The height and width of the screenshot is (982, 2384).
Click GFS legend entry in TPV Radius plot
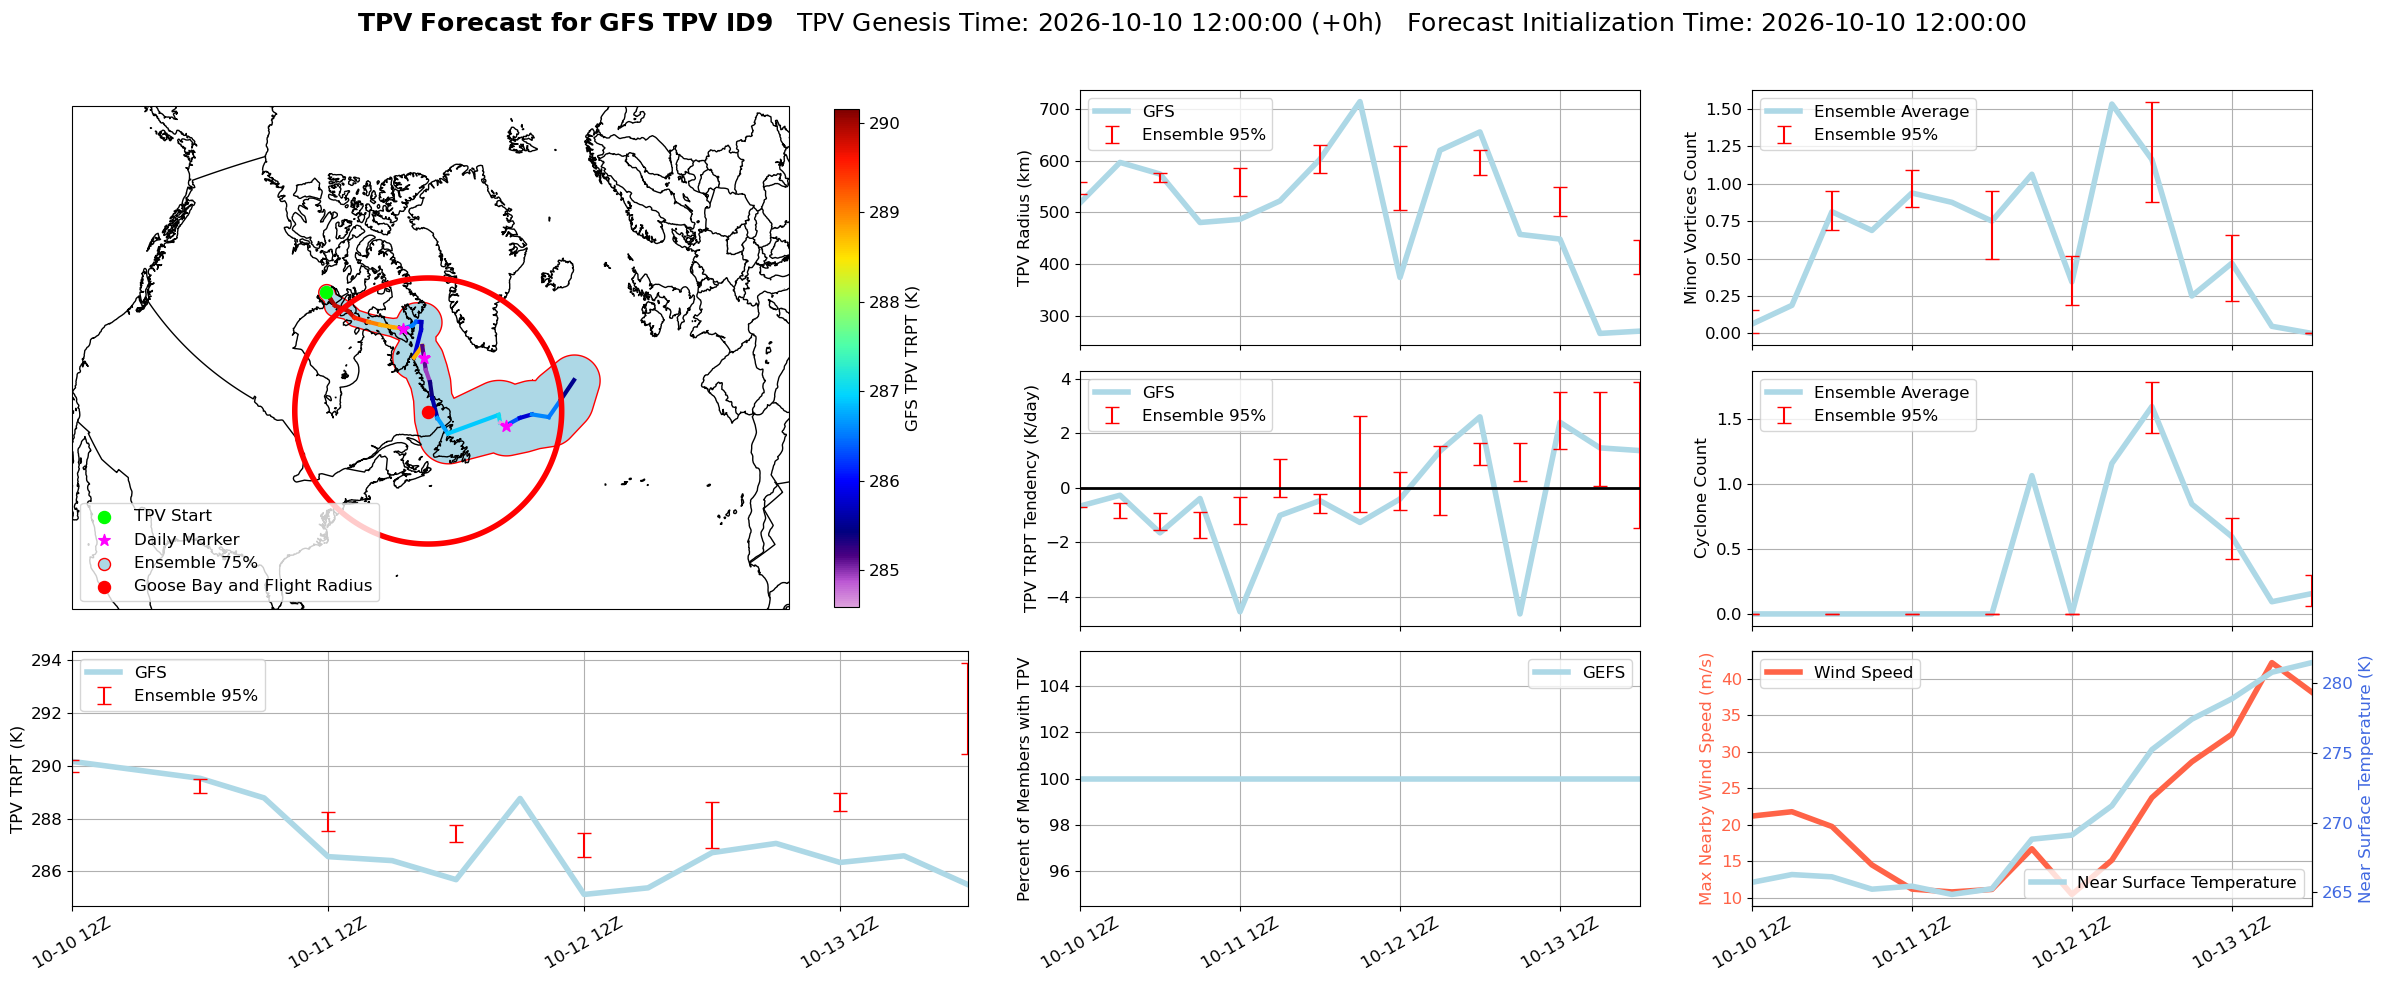(1134, 112)
